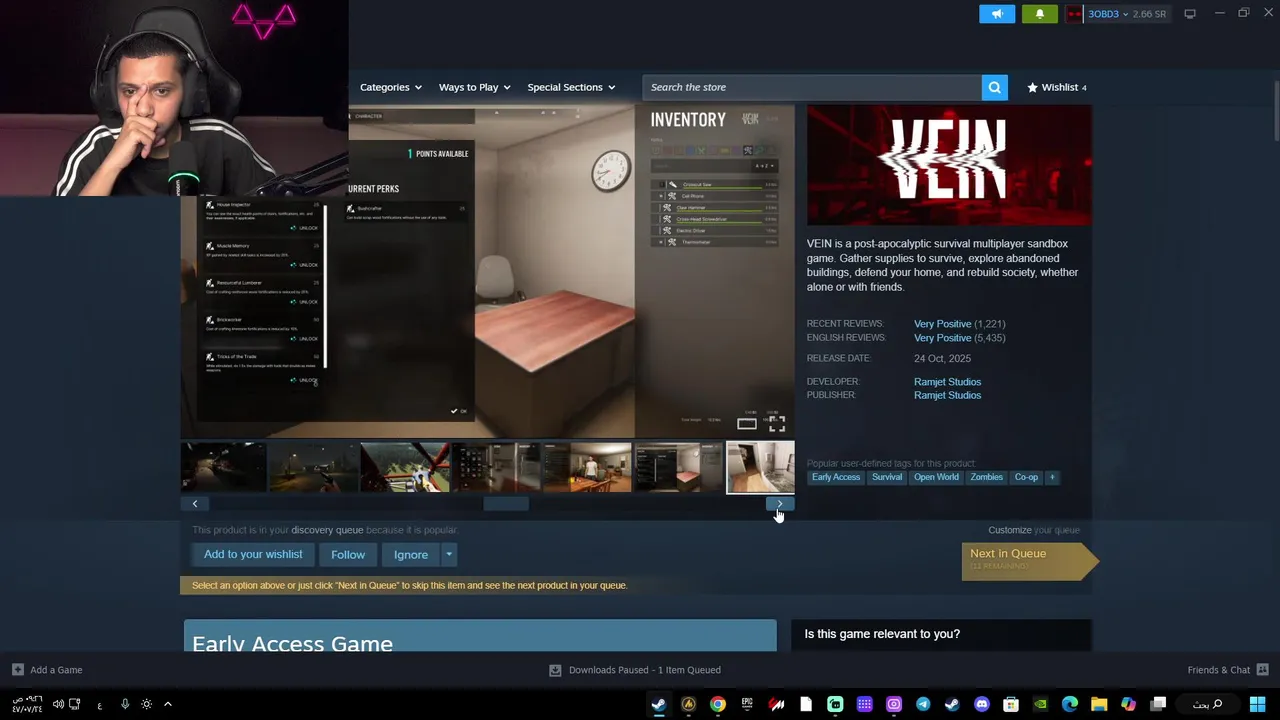Screen dimensions: 1280x720
Task: Show hidden system tray icons chevron
Action: [168, 704]
